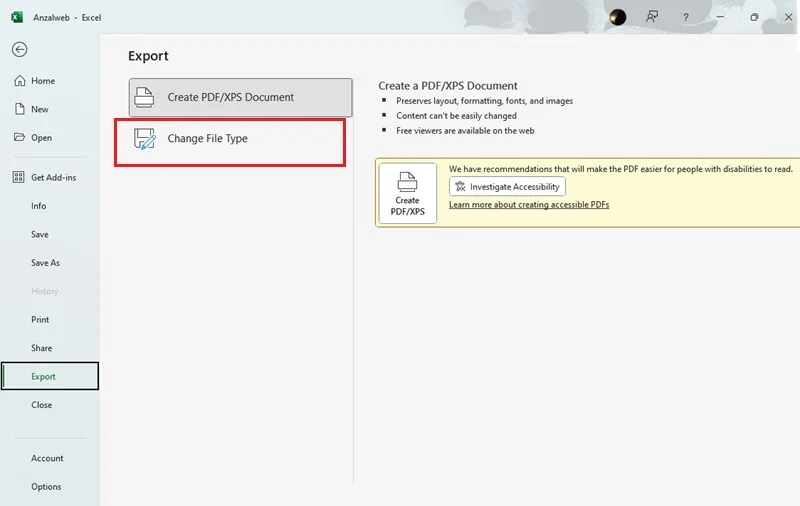Click the user profile avatar picture
This screenshot has height=506, width=800.
click(x=618, y=17)
